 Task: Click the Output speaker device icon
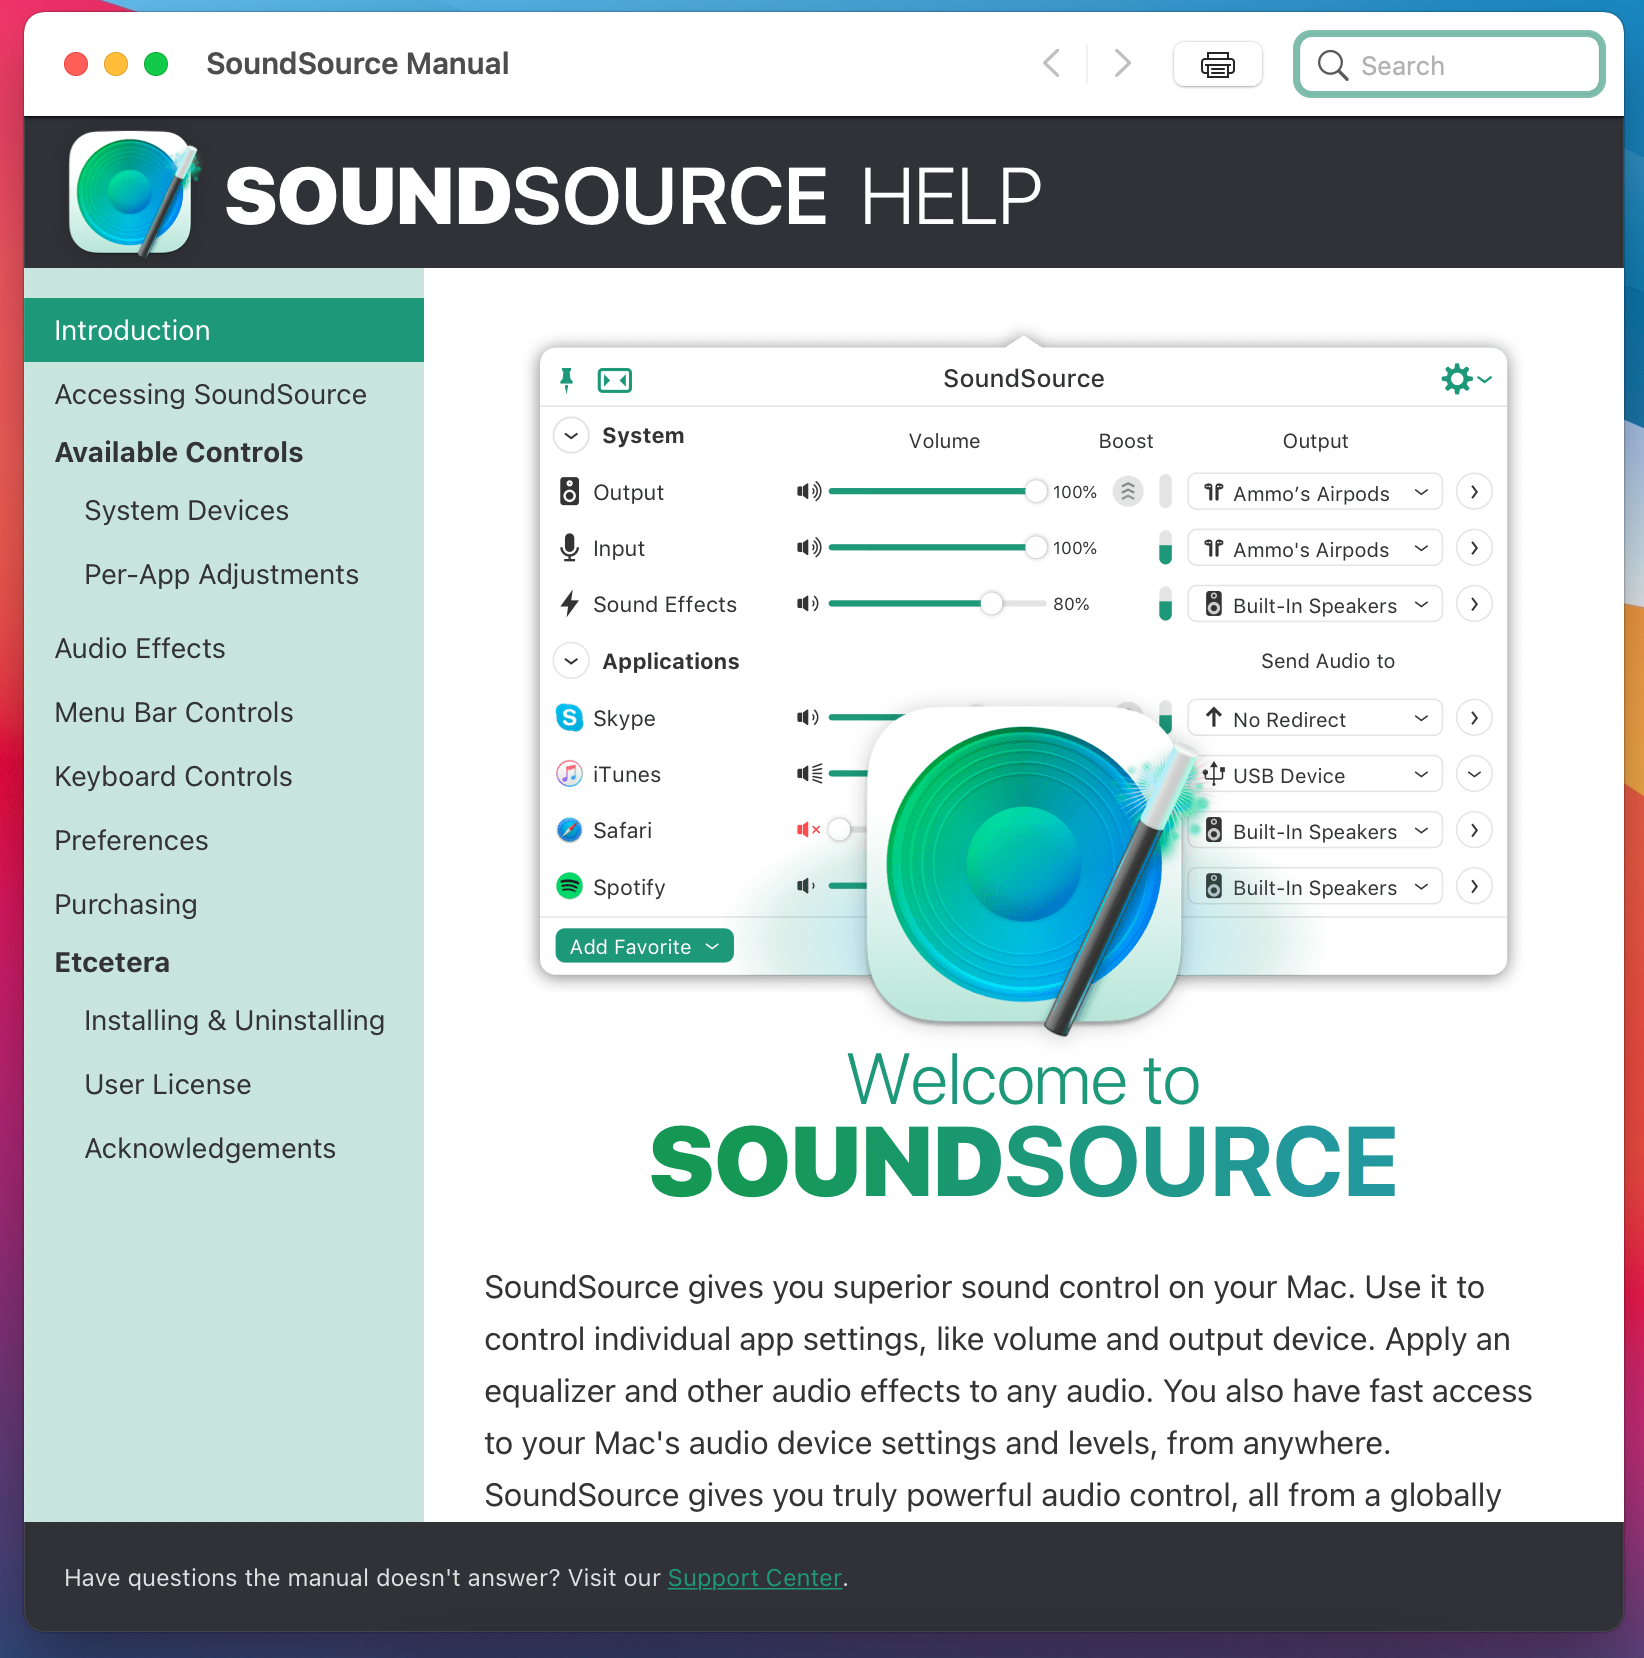(x=569, y=492)
